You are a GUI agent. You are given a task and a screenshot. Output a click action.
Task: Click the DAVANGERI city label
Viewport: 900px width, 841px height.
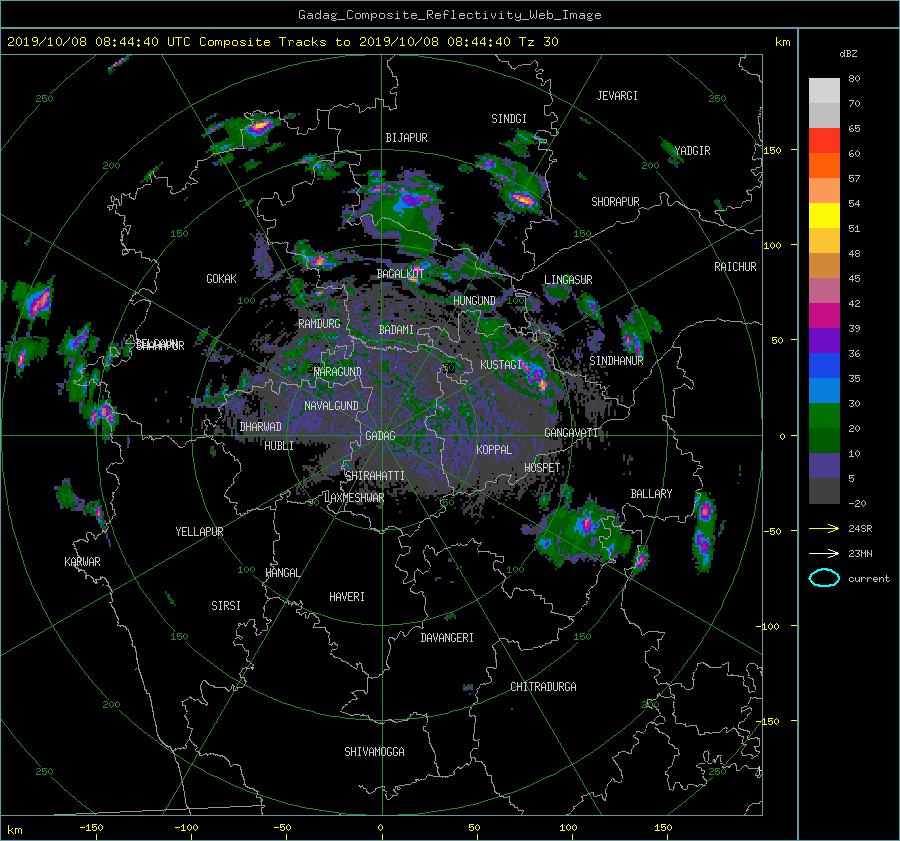(x=447, y=638)
